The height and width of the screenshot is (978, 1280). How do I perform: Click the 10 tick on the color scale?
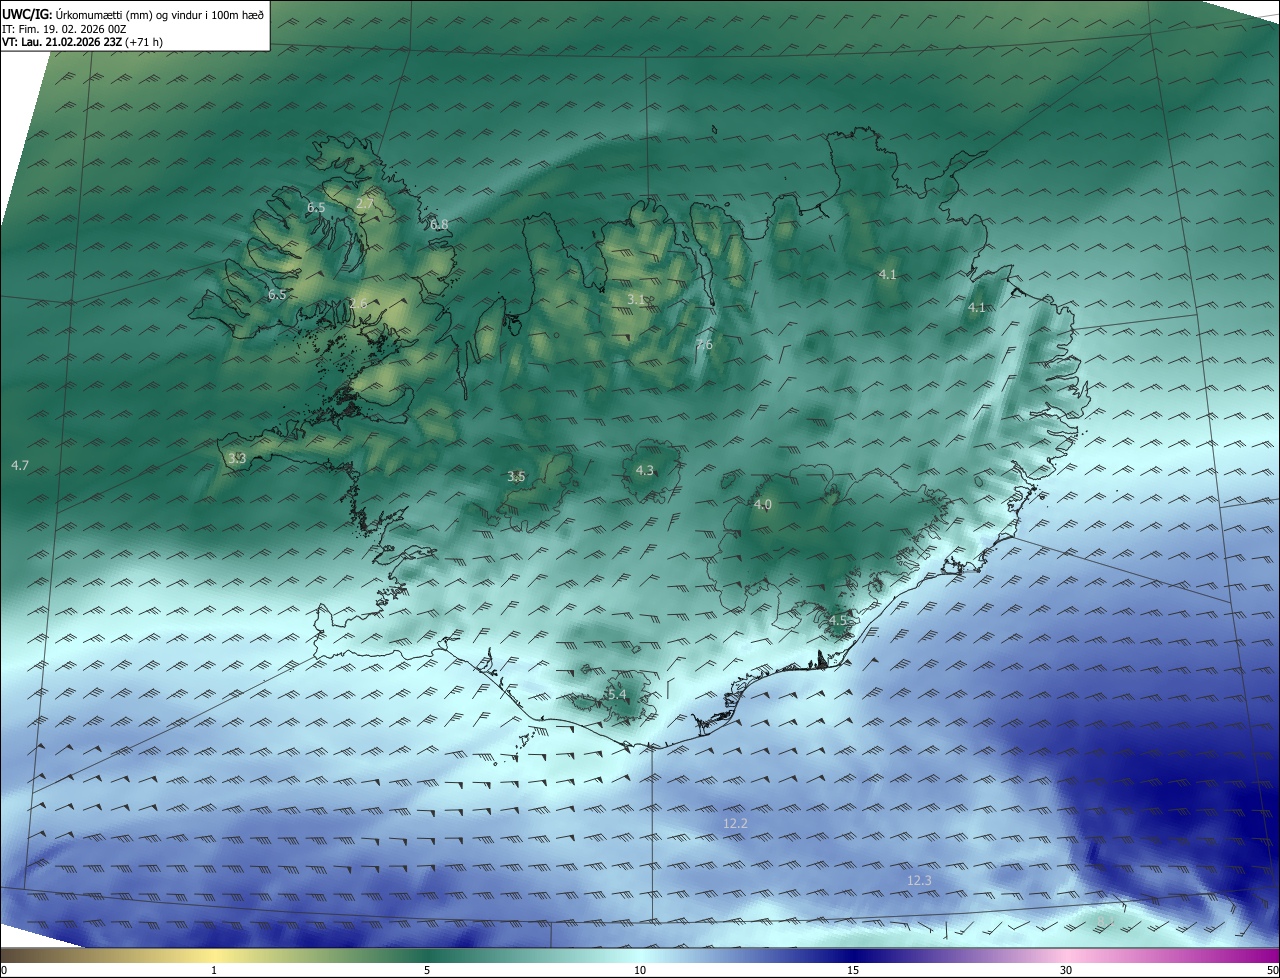[640, 970]
